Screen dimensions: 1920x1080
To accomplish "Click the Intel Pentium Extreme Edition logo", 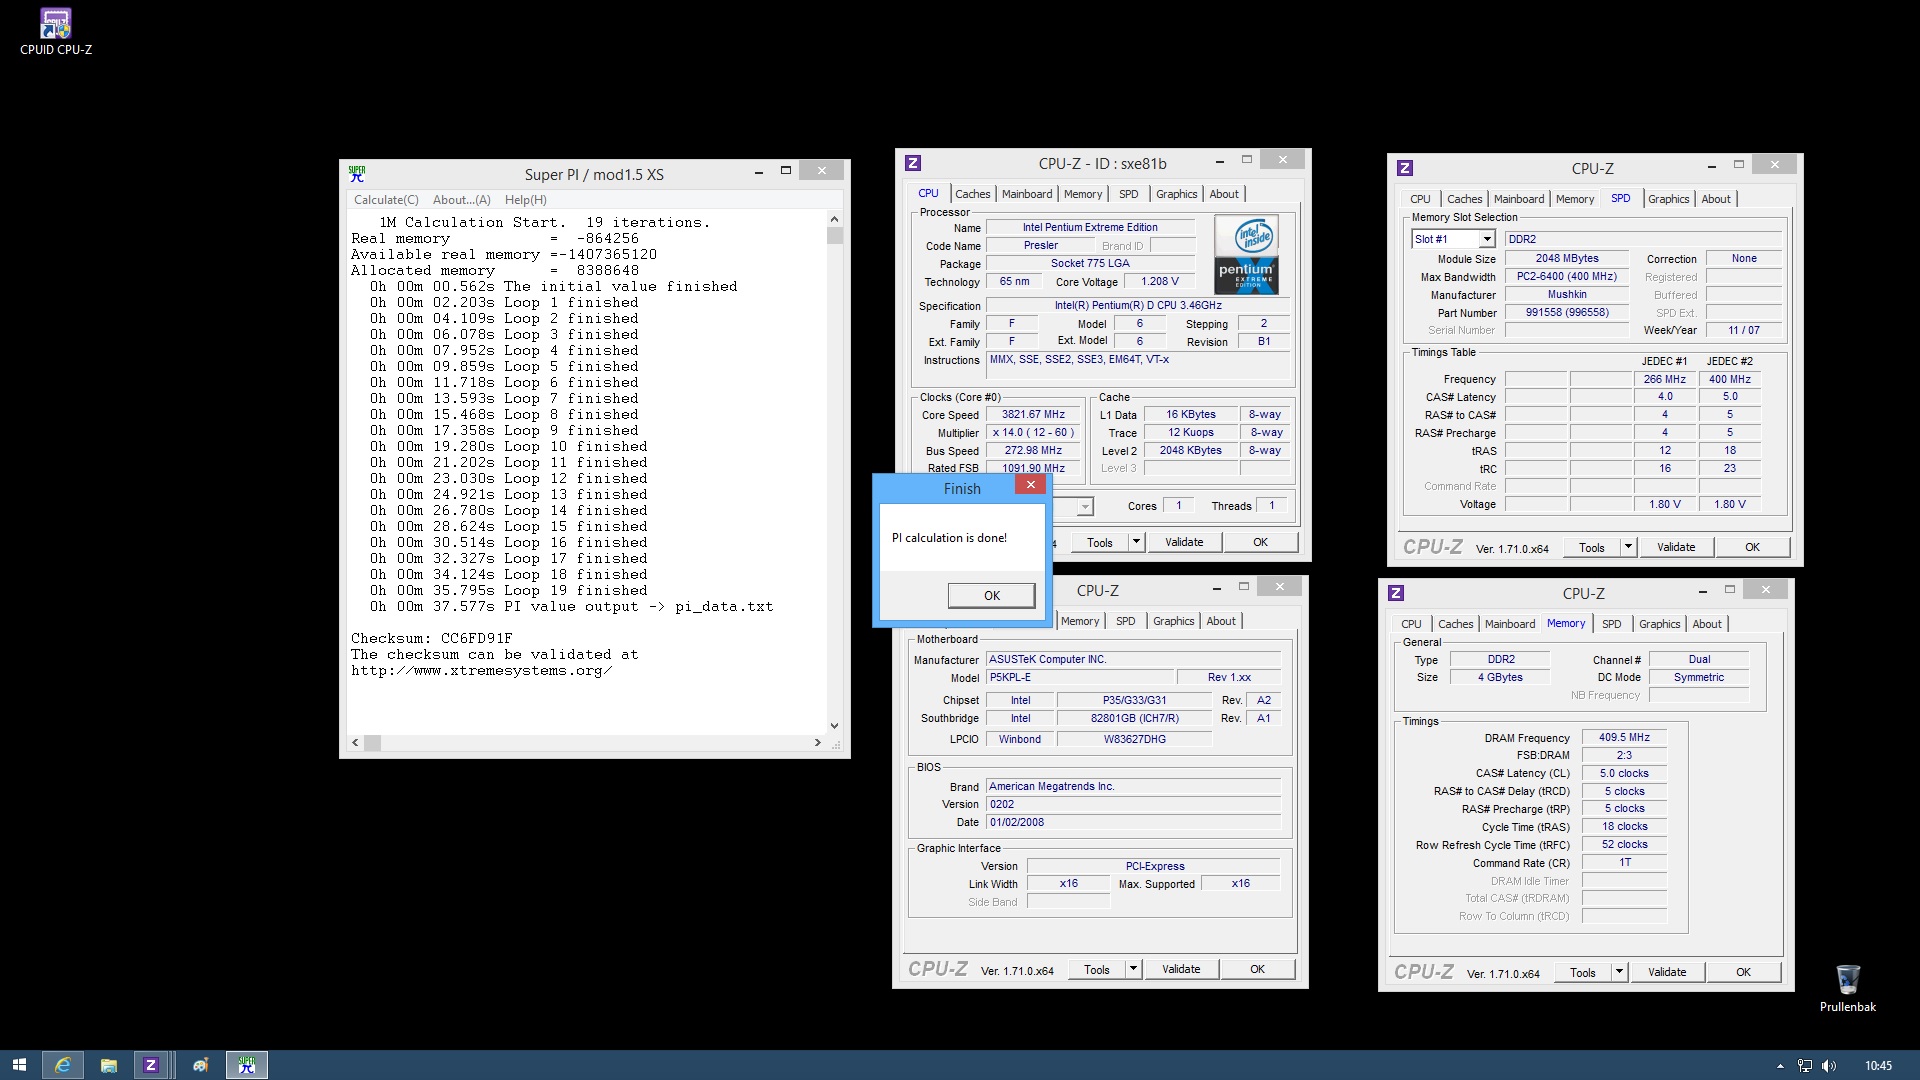I will [x=1246, y=255].
